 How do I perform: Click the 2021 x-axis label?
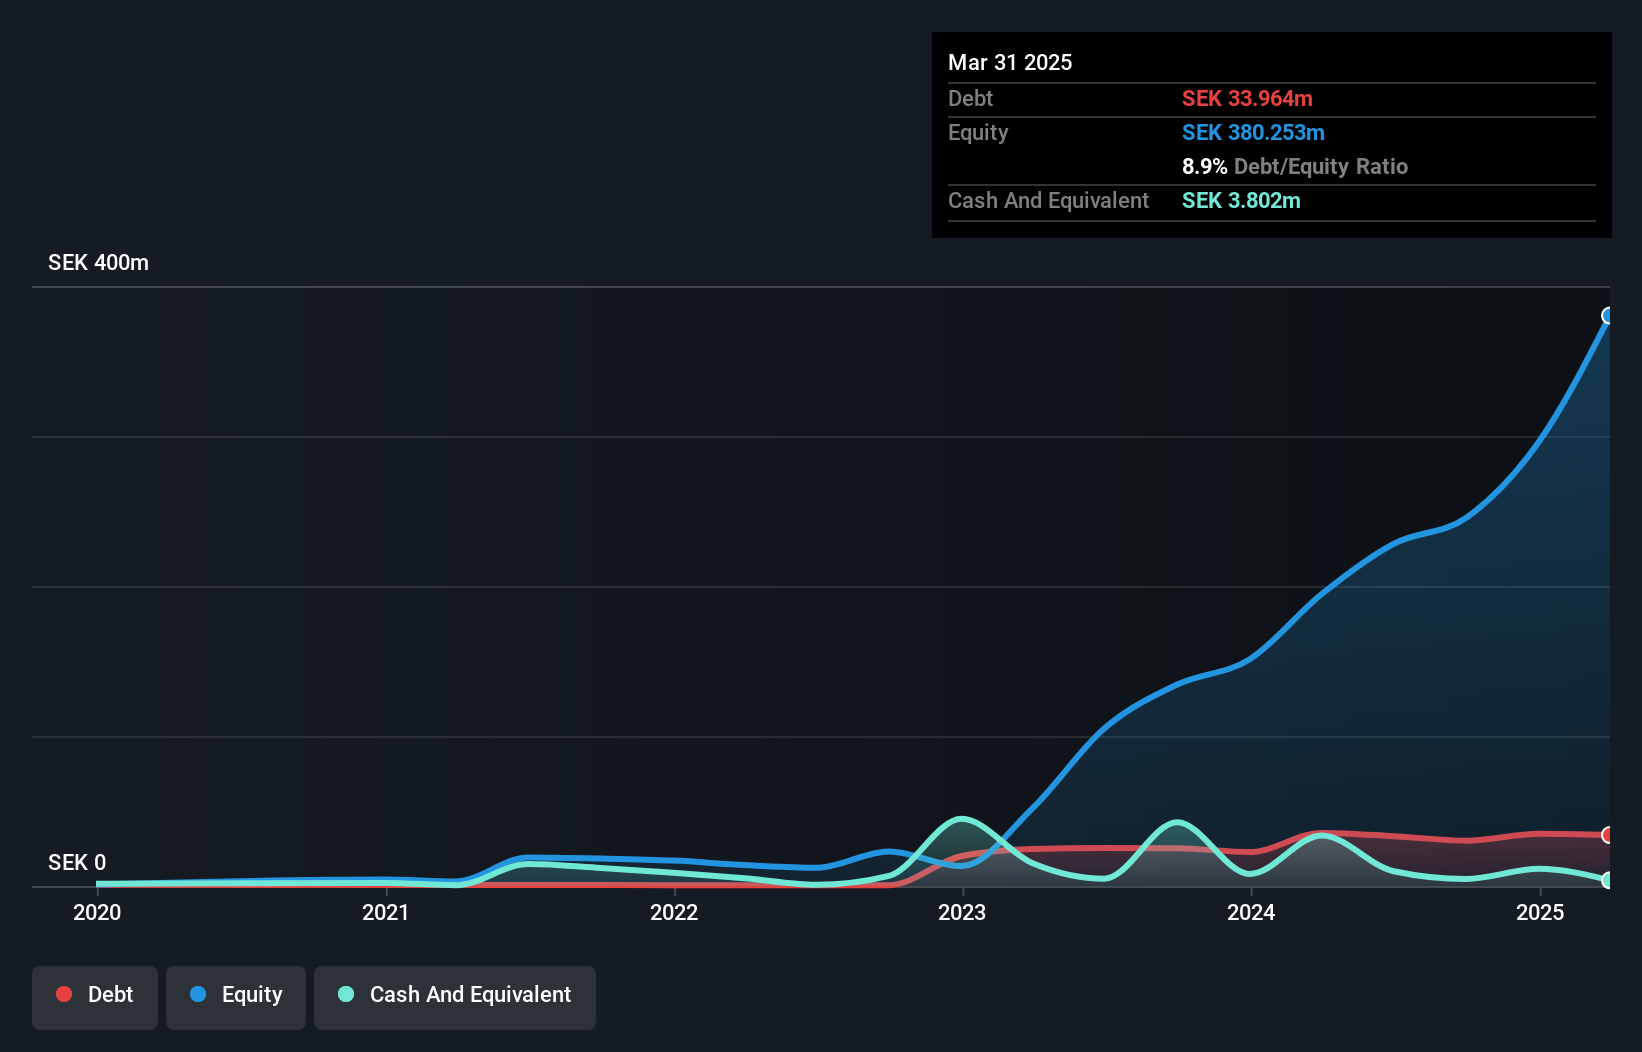pyautogui.click(x=385, y=912)
